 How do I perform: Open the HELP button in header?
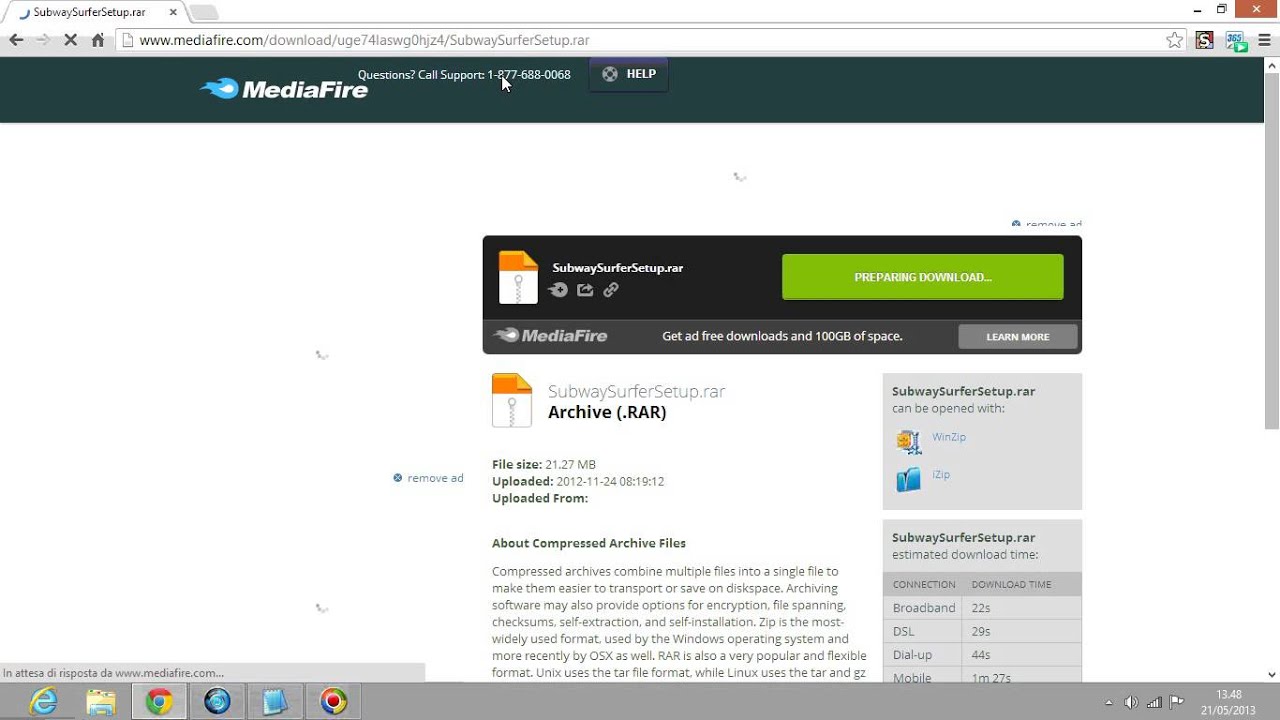[629, 74]
